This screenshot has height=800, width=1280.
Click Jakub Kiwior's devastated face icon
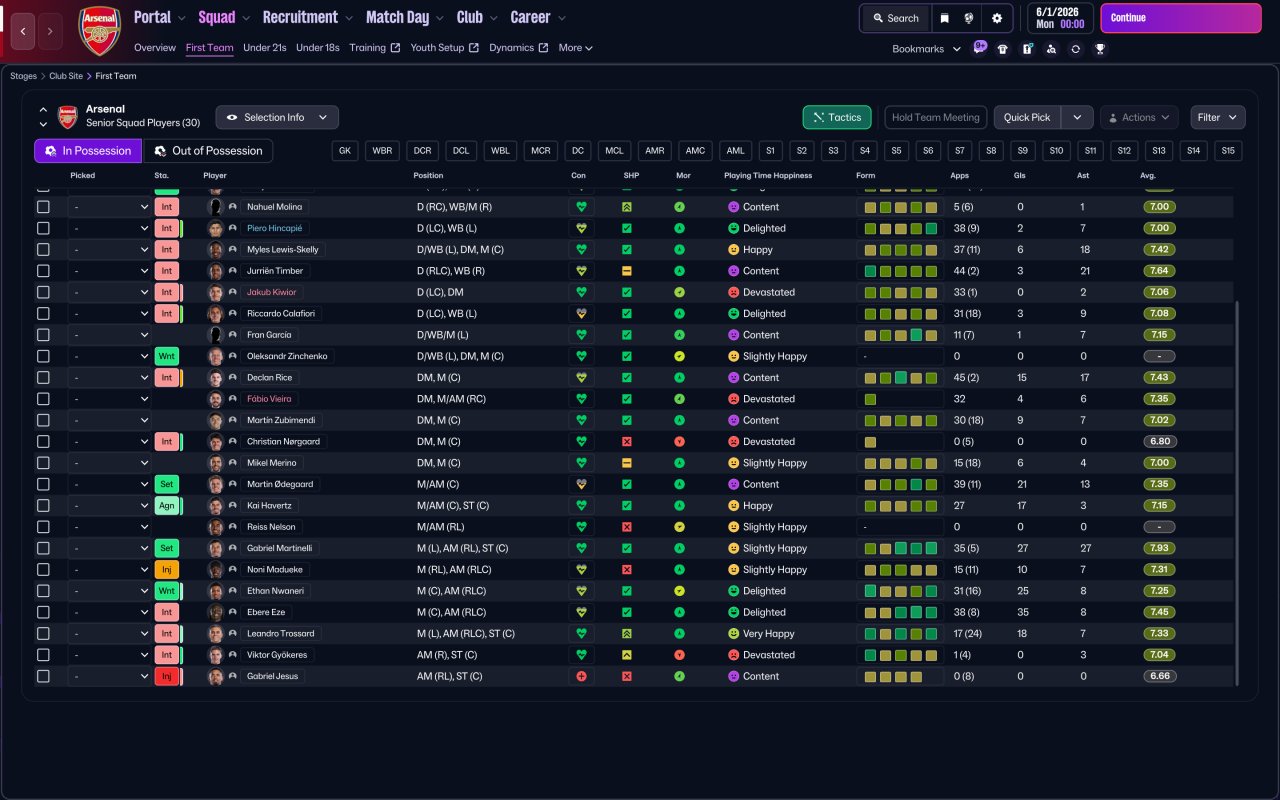coord(733,293)
